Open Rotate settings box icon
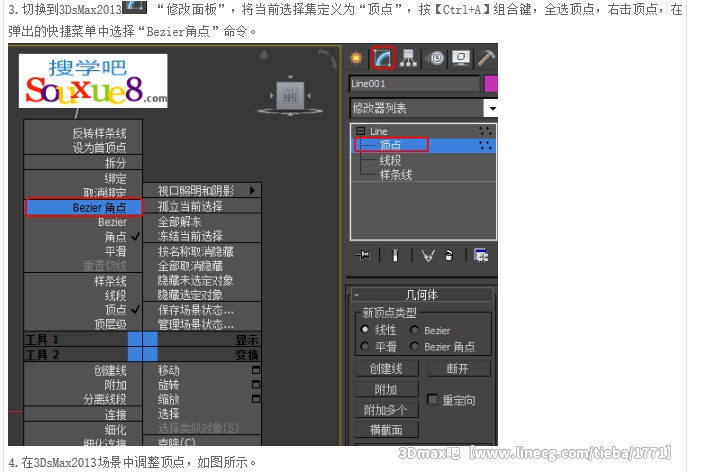711x472 pixels. tap(256, 384)
